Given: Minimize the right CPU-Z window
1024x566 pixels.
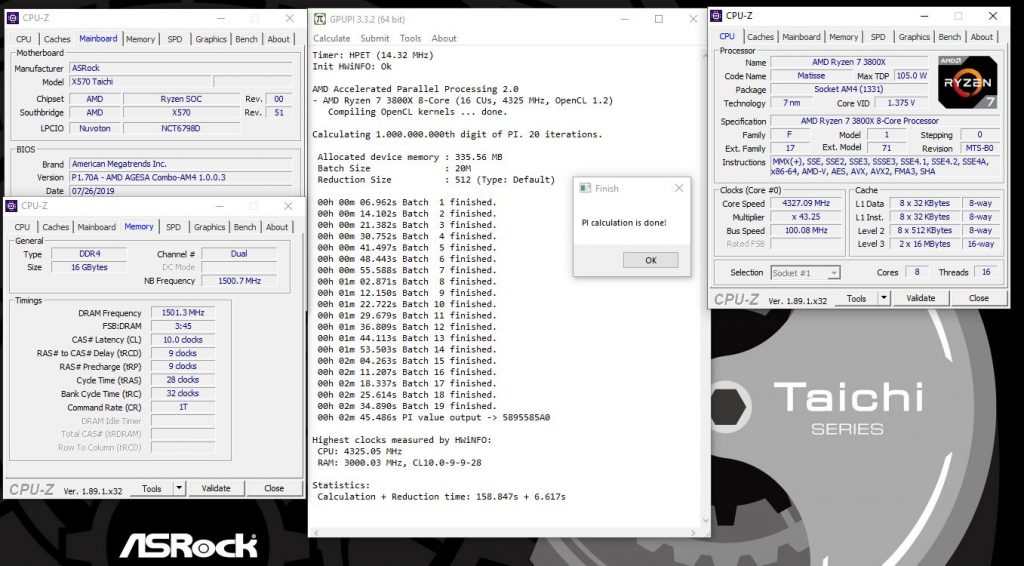Looking at the screenshot, I should [x=924, y=16].
